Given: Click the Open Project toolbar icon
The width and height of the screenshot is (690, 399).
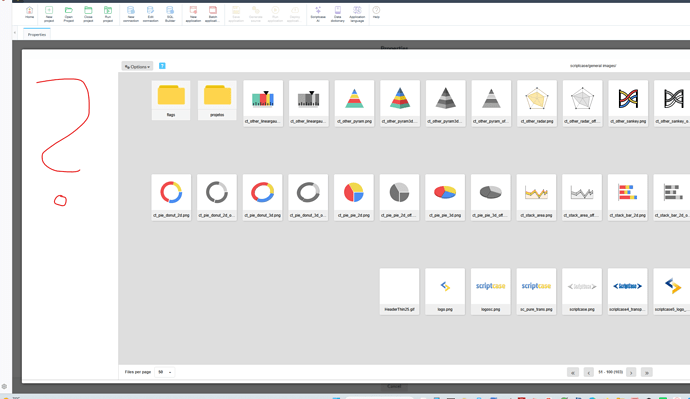Looking at the screenshot, I should 69,14.
